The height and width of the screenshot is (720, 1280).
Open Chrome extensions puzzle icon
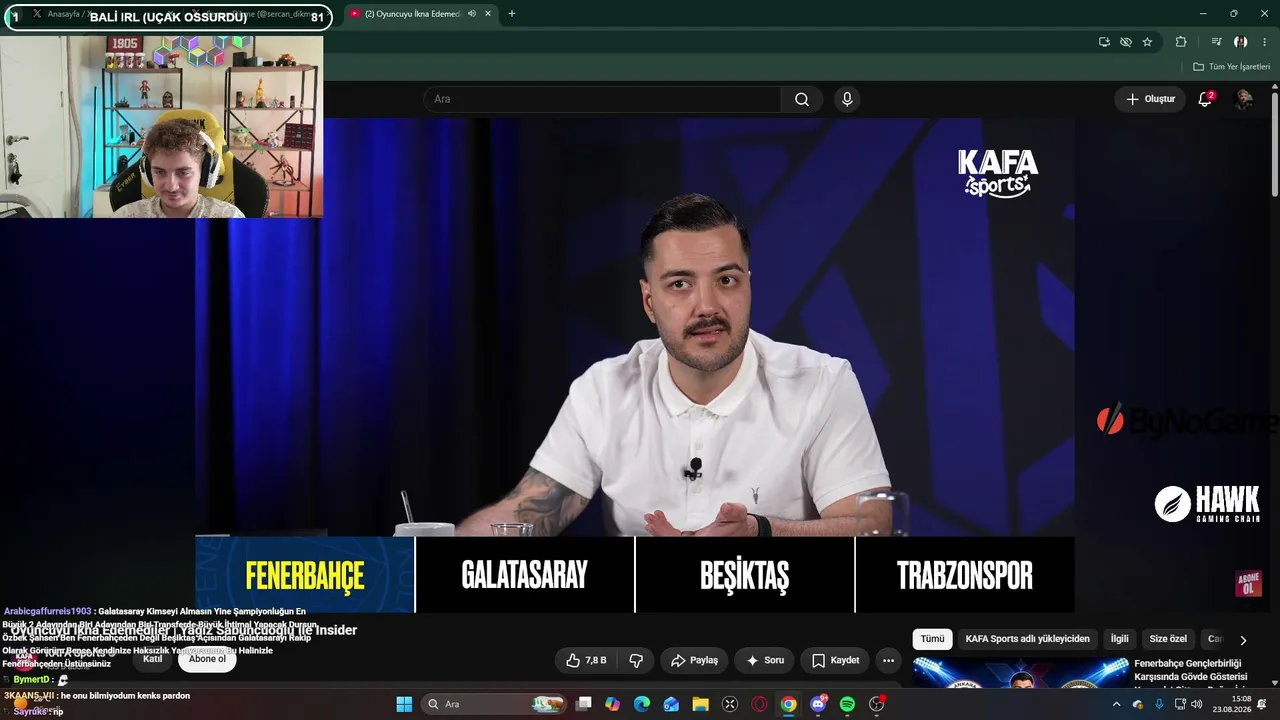1181,42
